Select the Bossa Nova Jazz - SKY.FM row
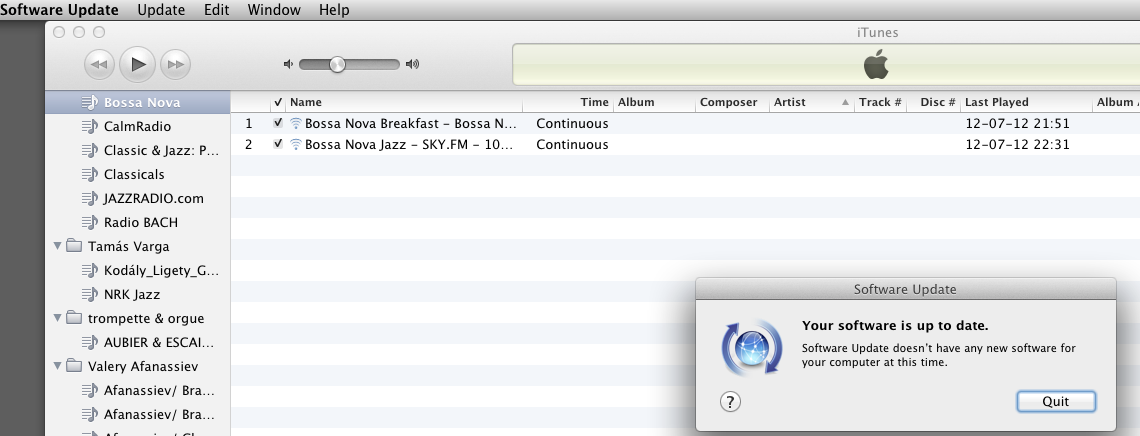This screenshot has height=436, width=1140. [x=685, y=145]
